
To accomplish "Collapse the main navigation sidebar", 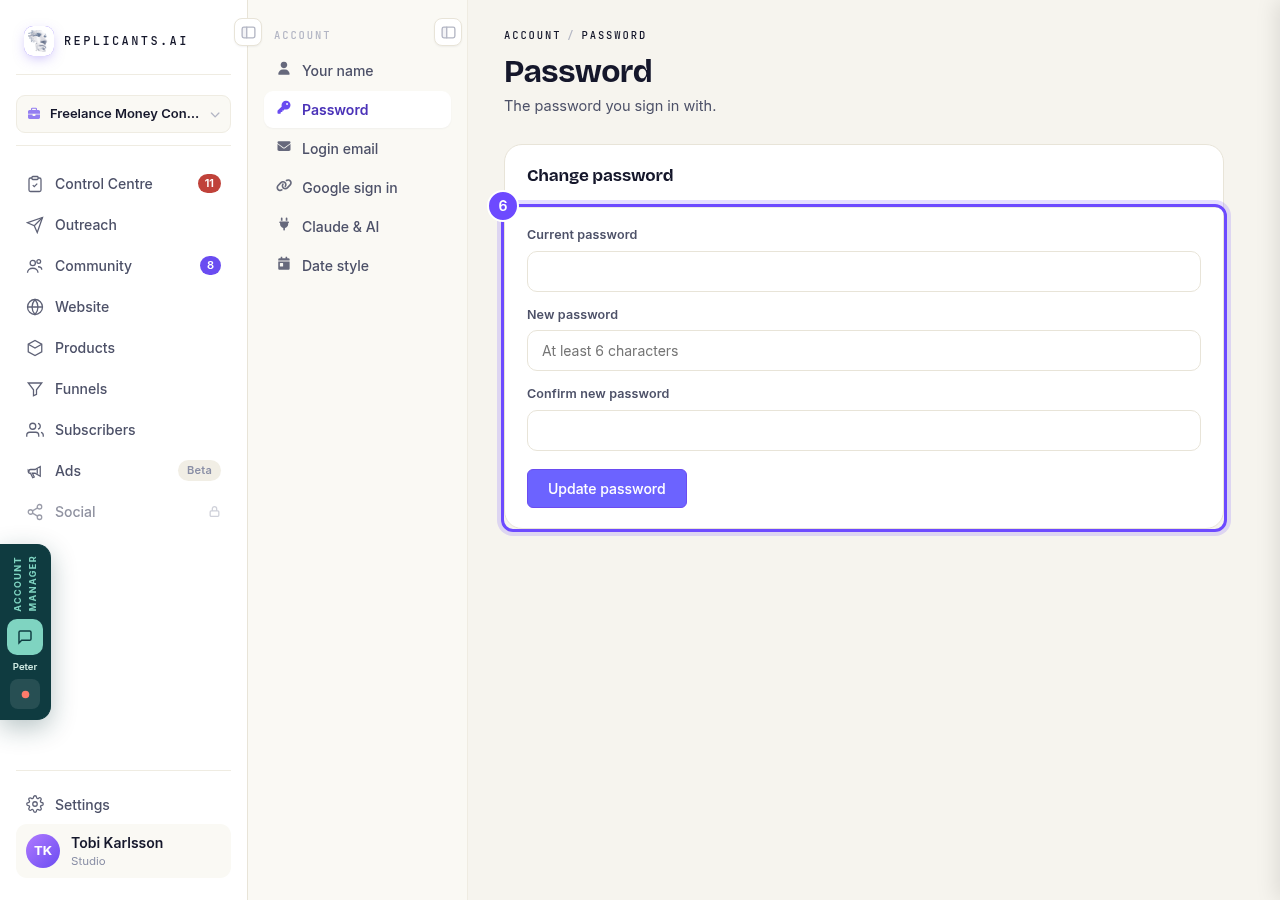I will pyautogui.click(x=248, y=33).
